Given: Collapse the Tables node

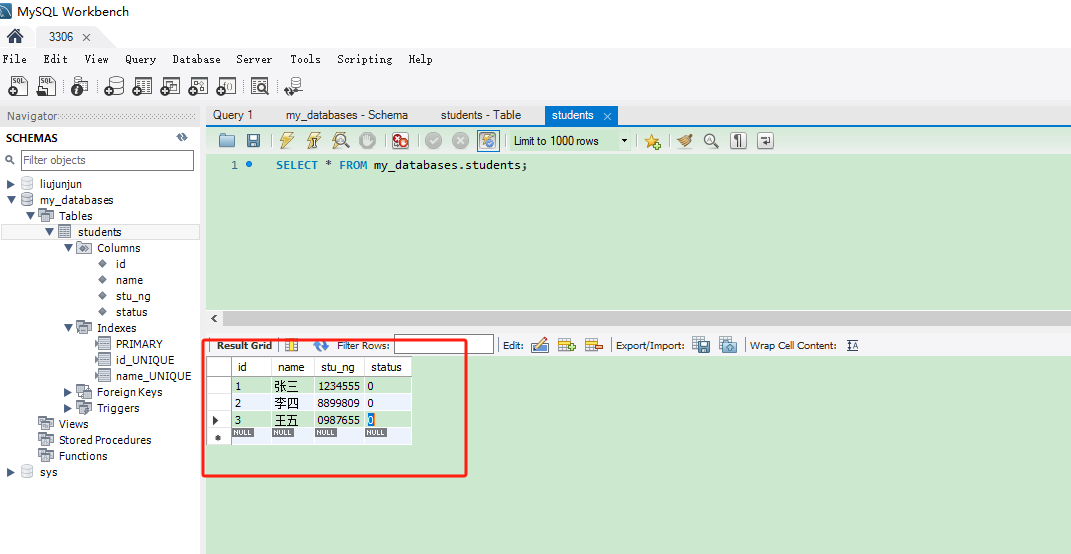Looking at the screenshot, I should tap(30, 216).
